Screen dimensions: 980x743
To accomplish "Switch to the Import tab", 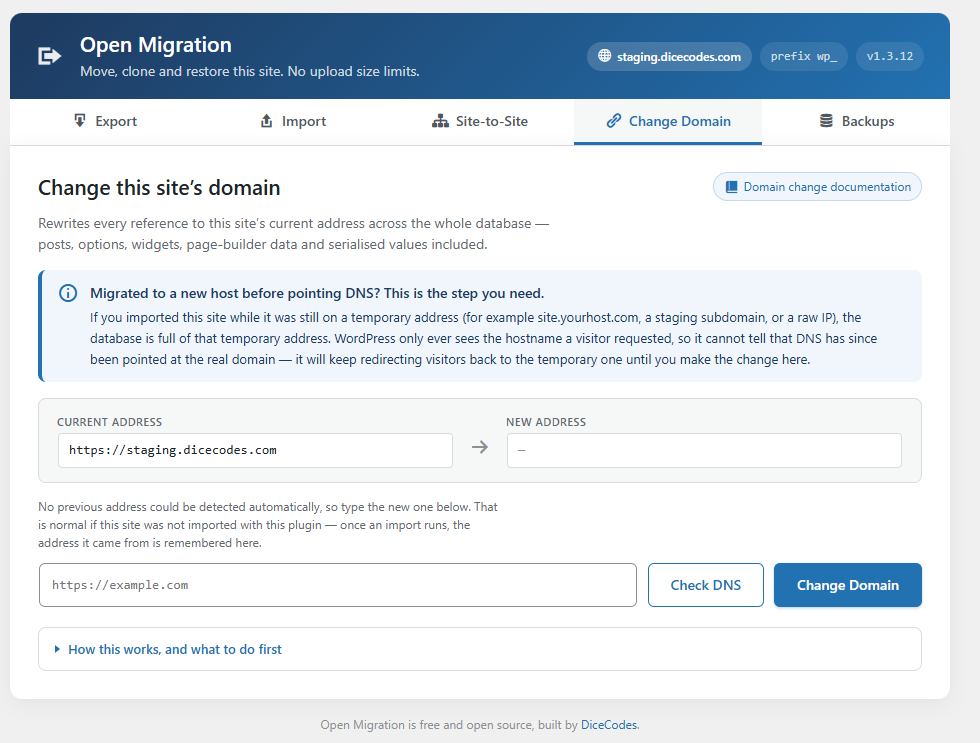I will click(292, 121).
